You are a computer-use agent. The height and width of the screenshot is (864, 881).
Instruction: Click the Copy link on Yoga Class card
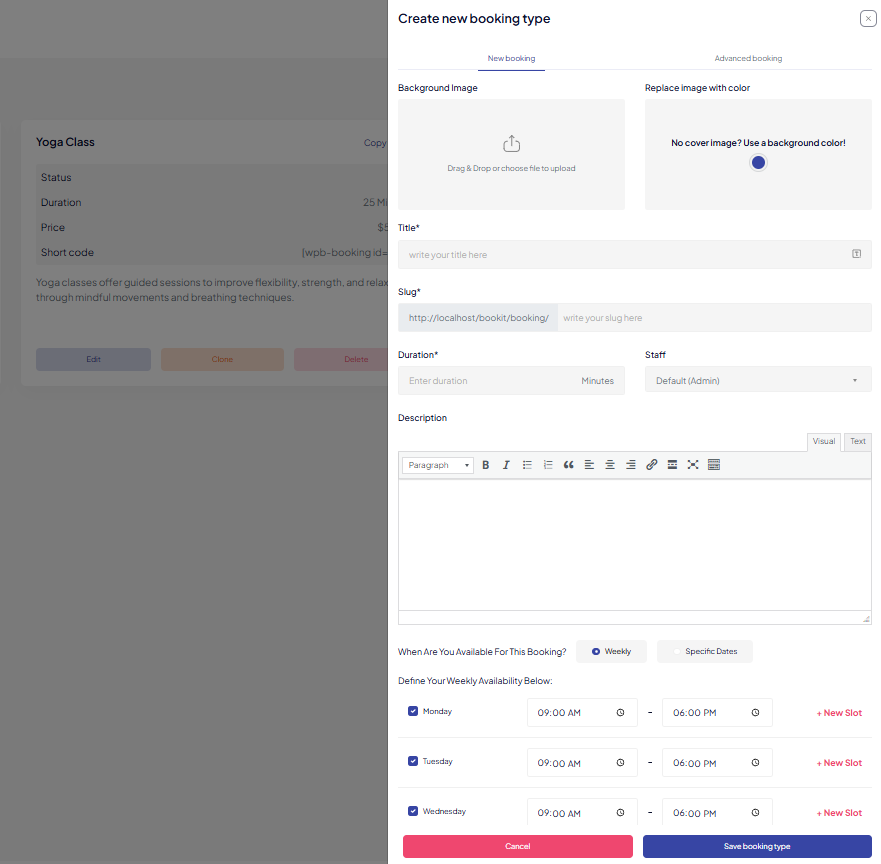[375, 143]
